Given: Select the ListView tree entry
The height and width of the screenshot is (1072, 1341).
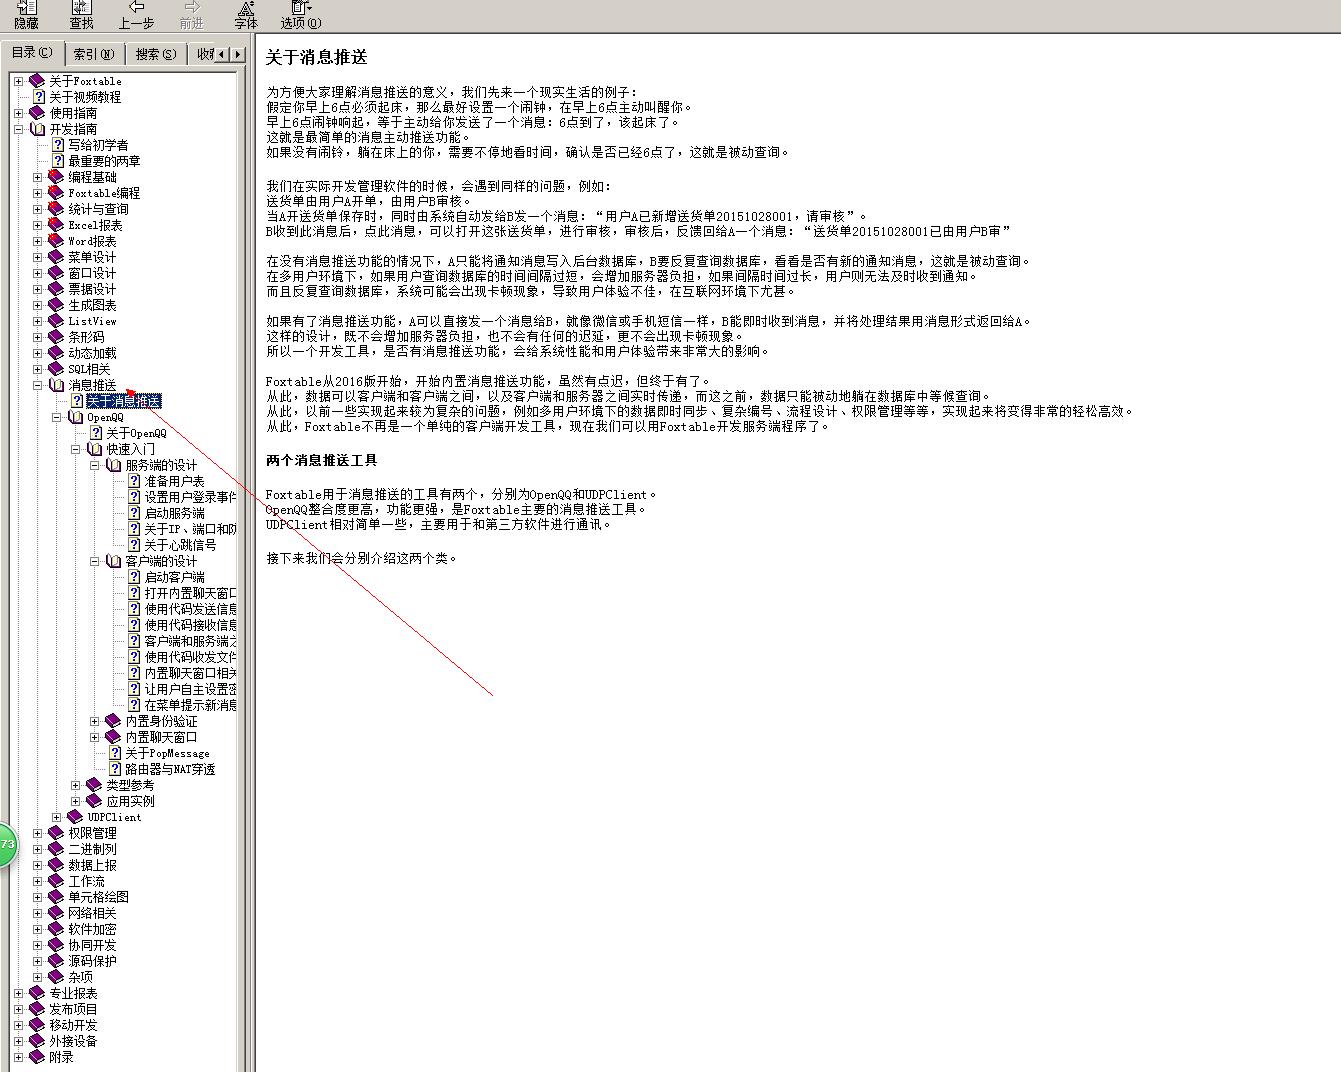Looking at the screenshot, I should 92,321.
